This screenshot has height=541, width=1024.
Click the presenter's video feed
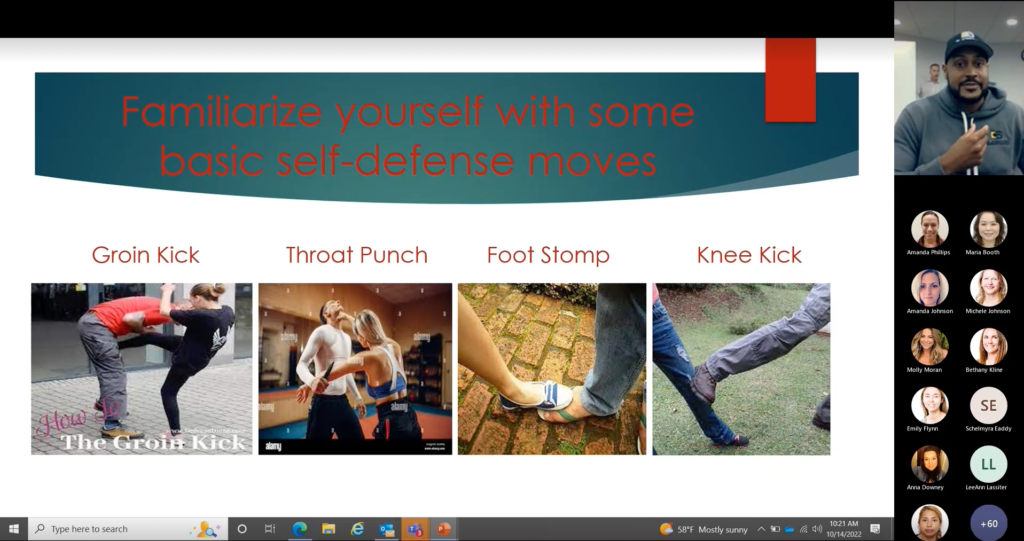click(958, 88)
